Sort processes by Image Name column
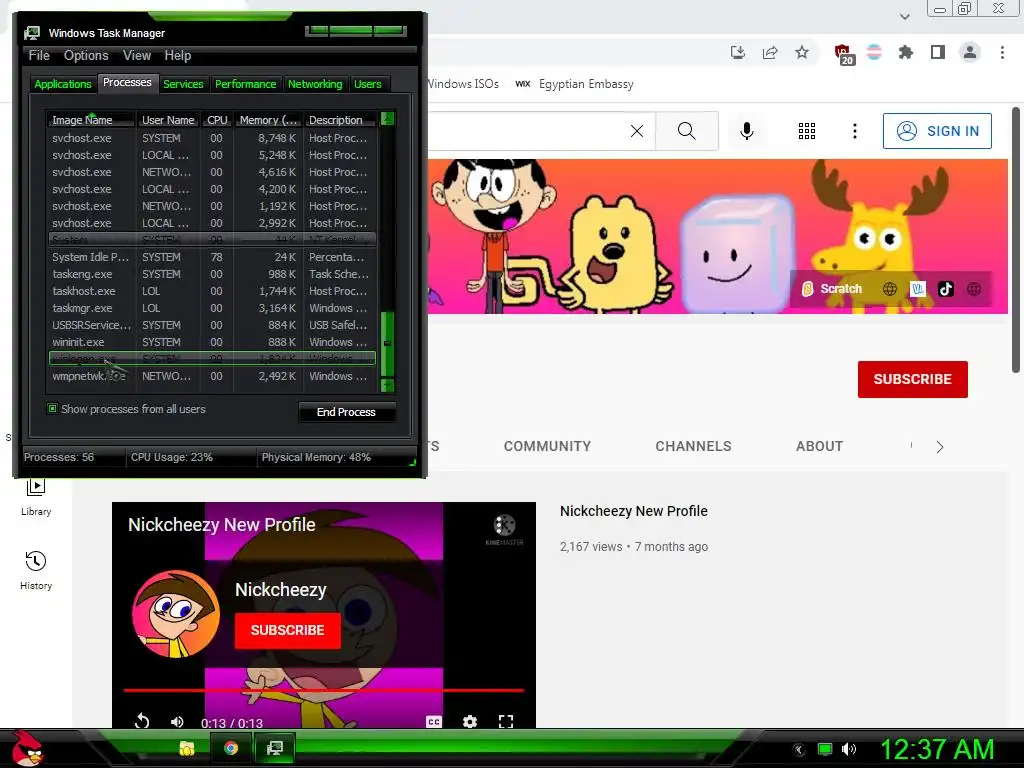This screenshot has width=1024, height=768. (x=91, y=120)
